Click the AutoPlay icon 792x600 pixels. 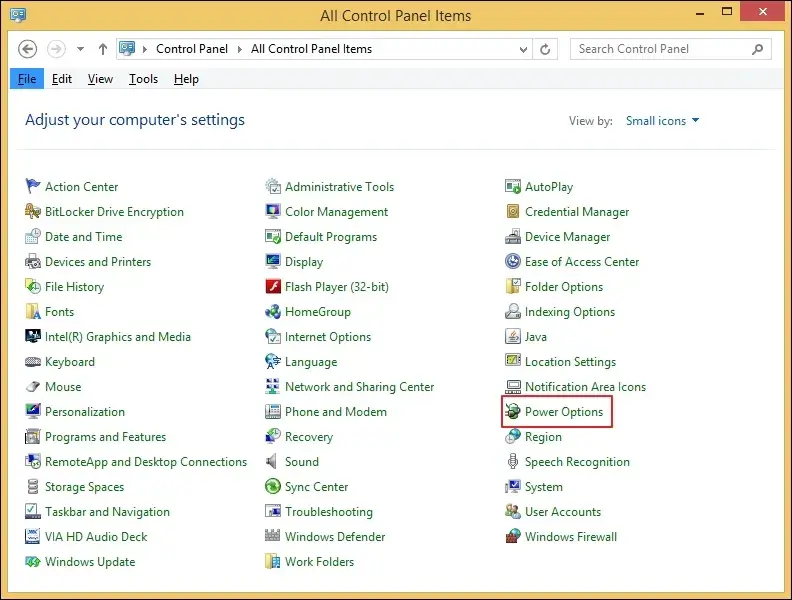pyautogui.click(x=513, y=186)
